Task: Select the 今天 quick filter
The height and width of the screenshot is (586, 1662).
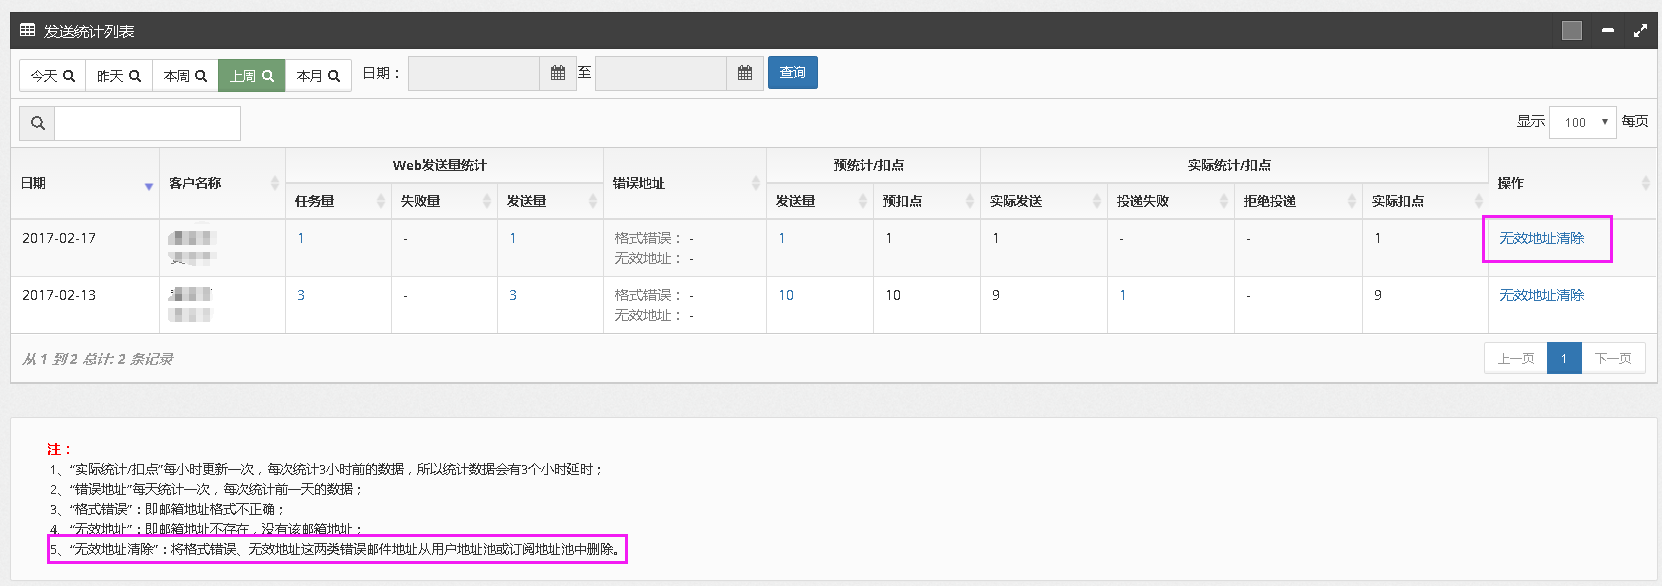Action: [53, 76]
